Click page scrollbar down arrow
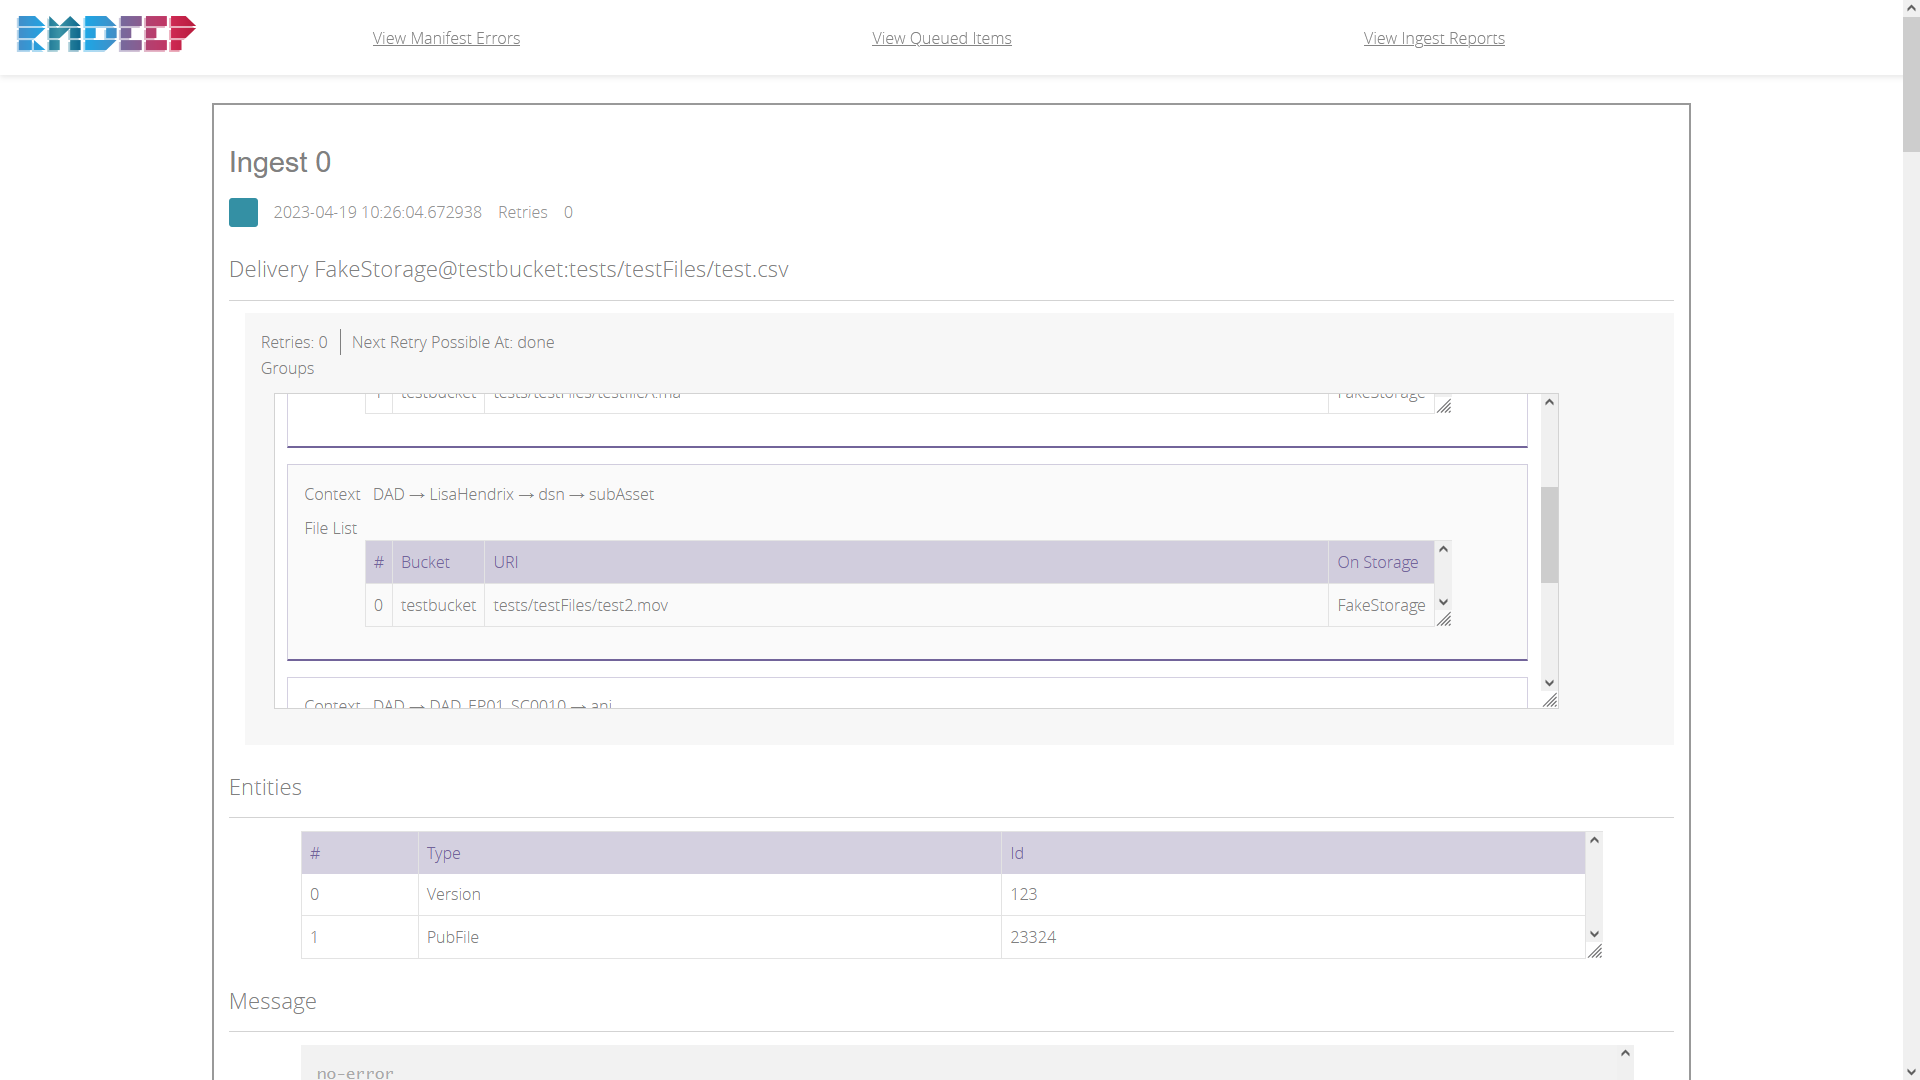The width and height of the screenshot is (1920, 1080). point(1911,1071)
